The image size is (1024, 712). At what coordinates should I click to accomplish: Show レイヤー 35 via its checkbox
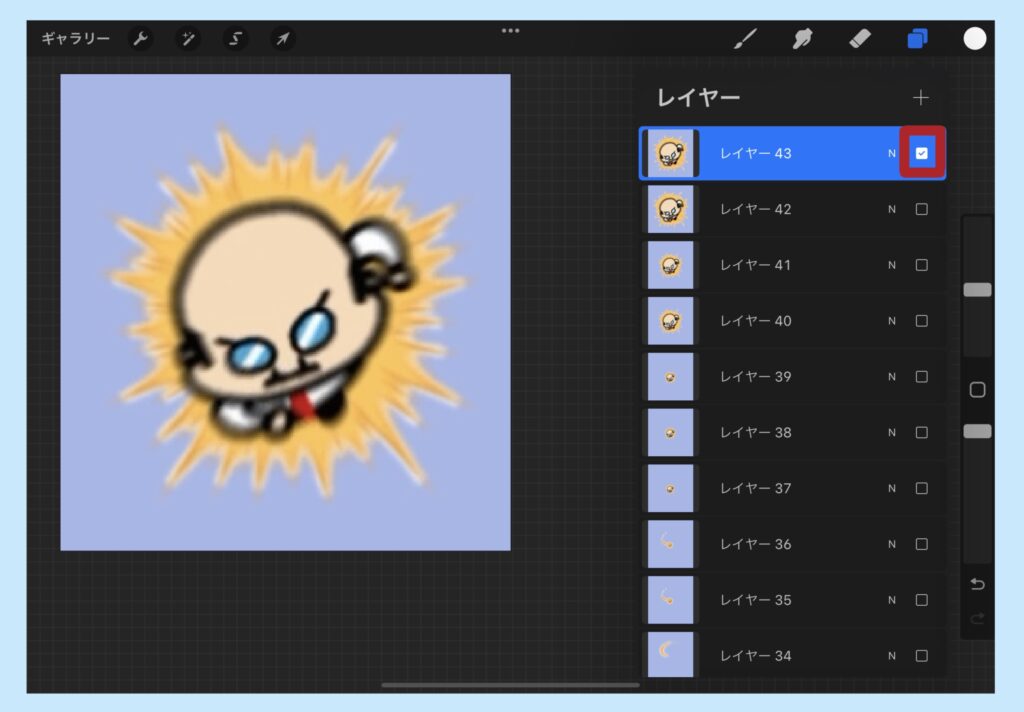pyautogui.click(x=921, y=600)
